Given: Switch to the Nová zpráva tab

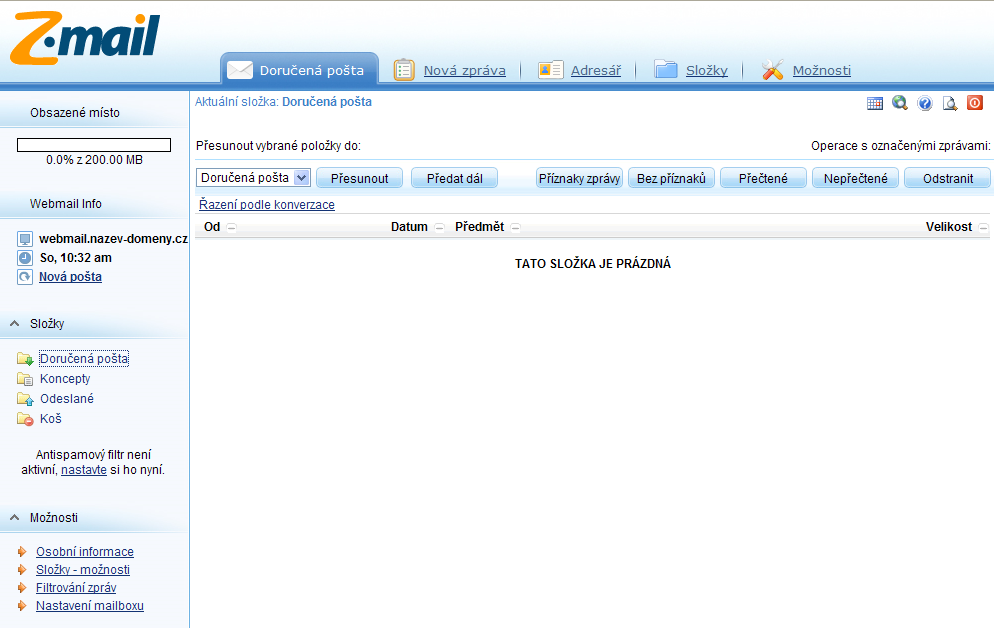Looking at the screenshot, I should click(464, 71).
